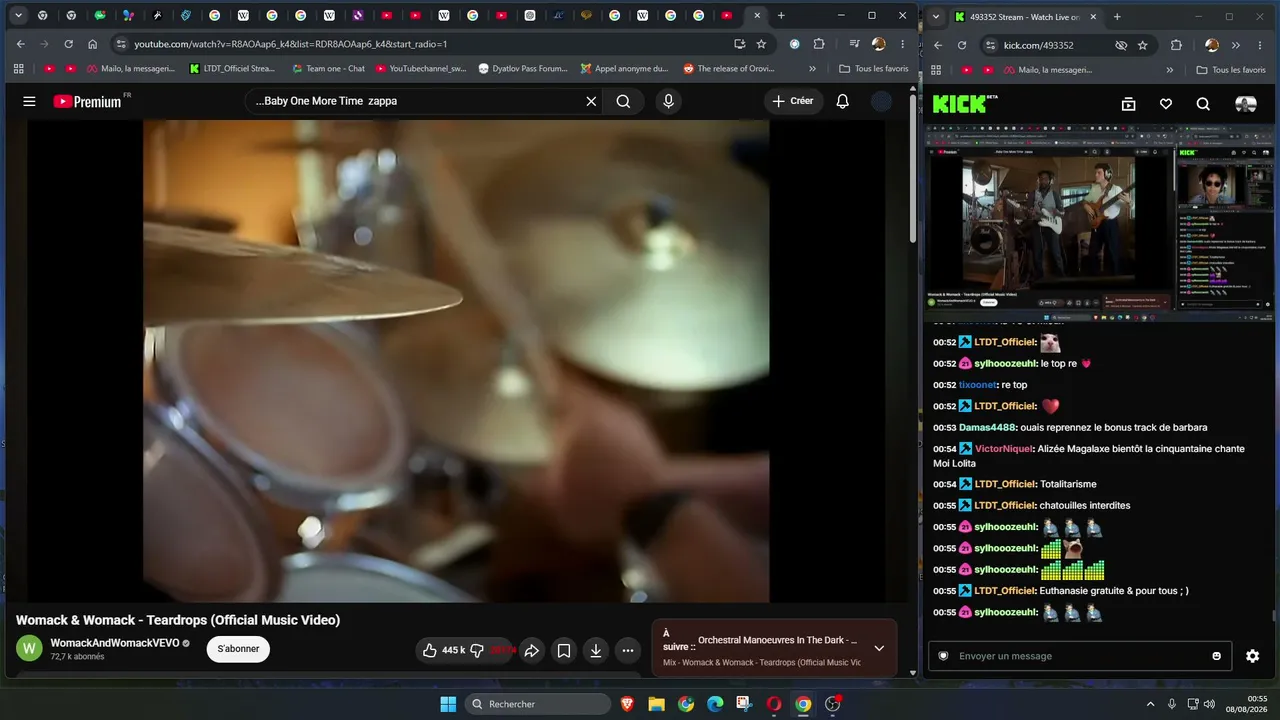The image size is (1280, 720).
Task: Download the Teardrops video
Action: pyautogui.click(x=596, y=650)
